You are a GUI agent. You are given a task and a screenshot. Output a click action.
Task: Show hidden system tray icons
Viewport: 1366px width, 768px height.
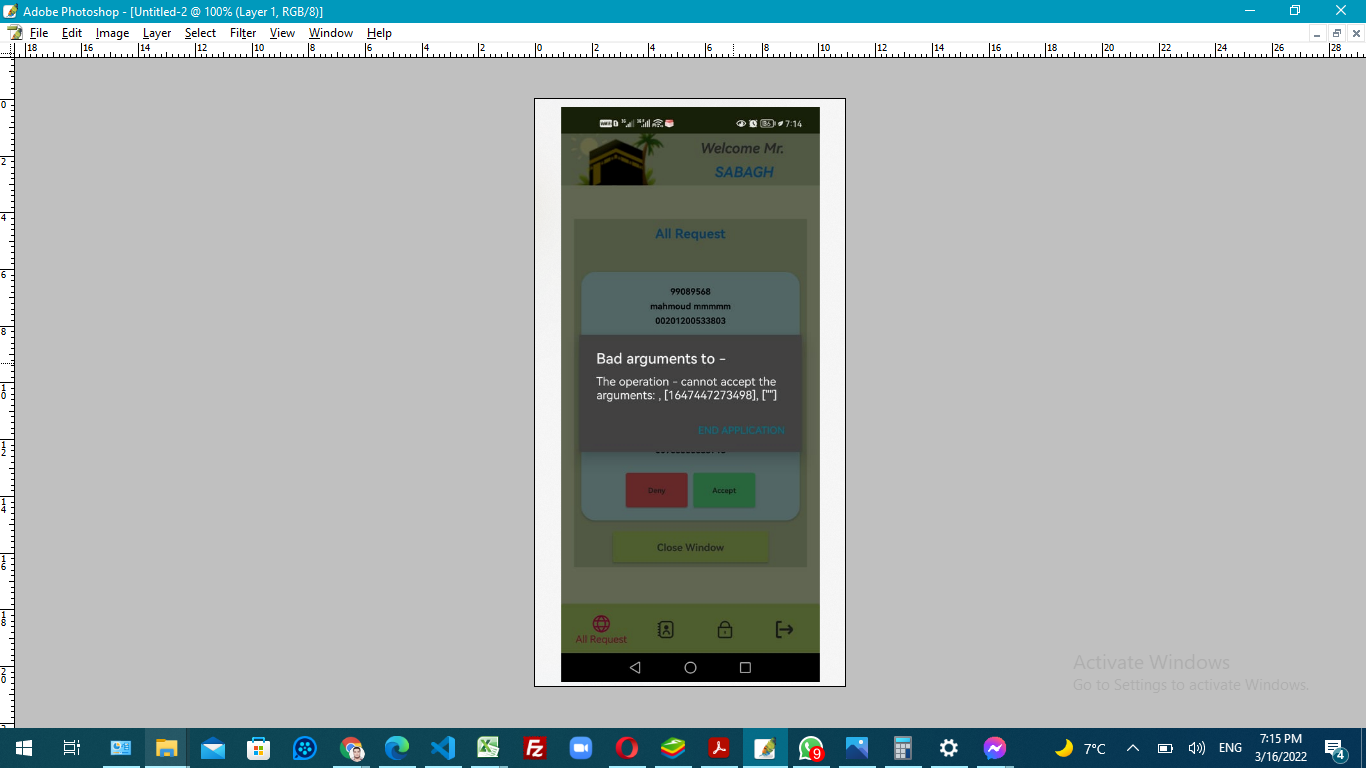1133,748
